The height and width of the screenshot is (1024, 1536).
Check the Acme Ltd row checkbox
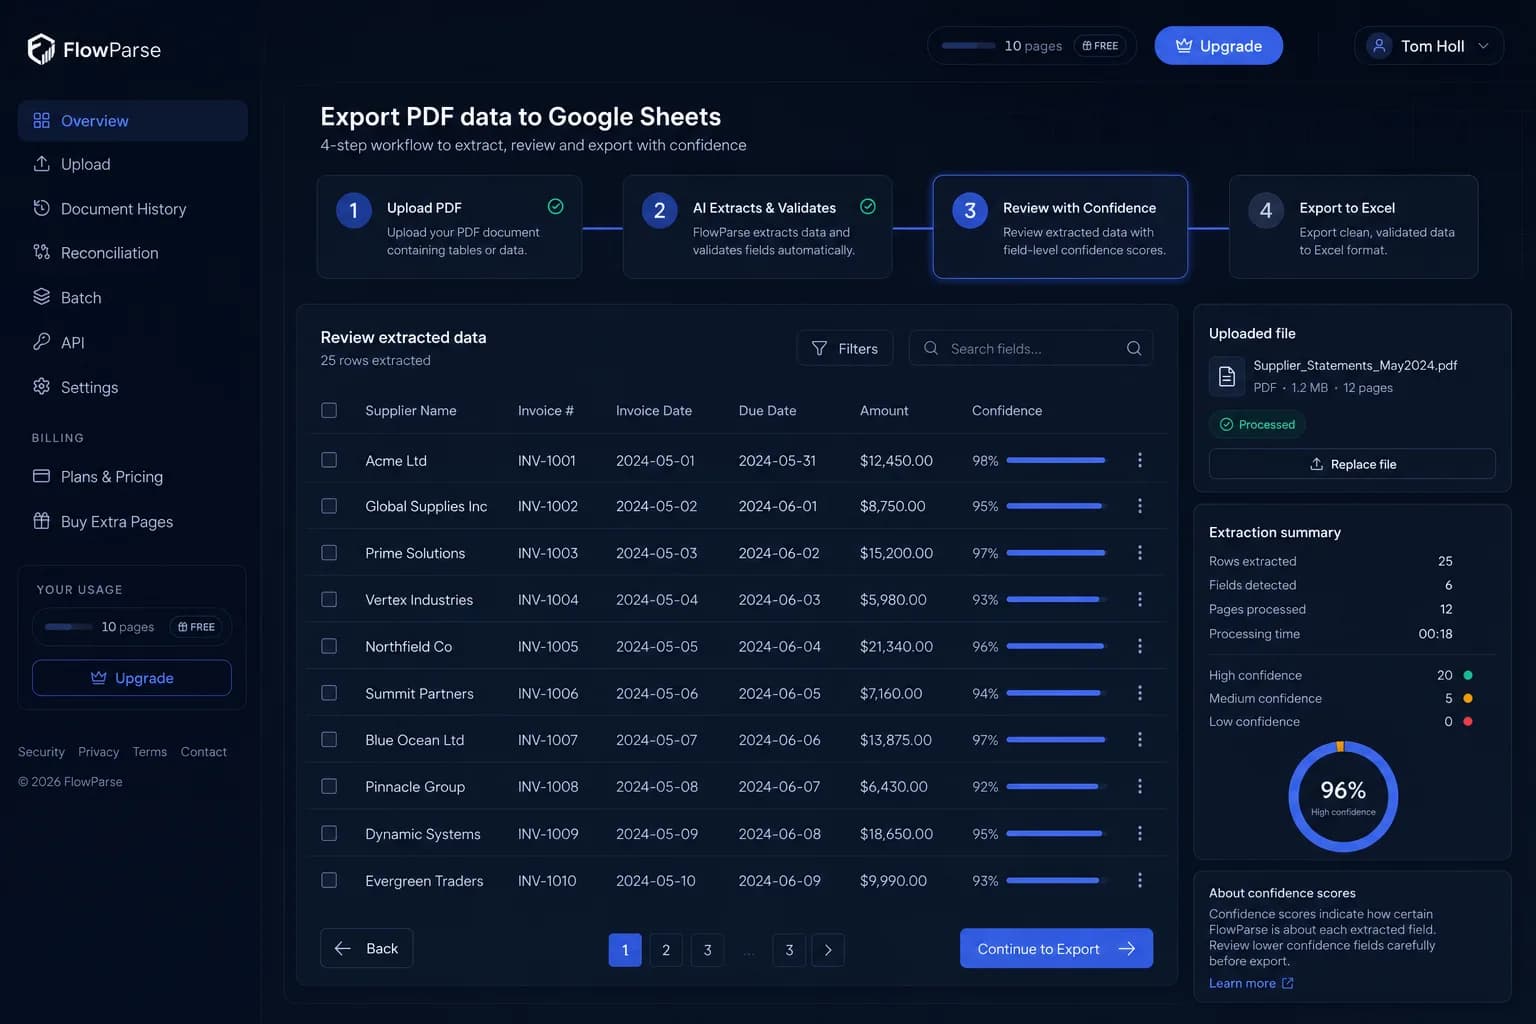coord(329,460)
